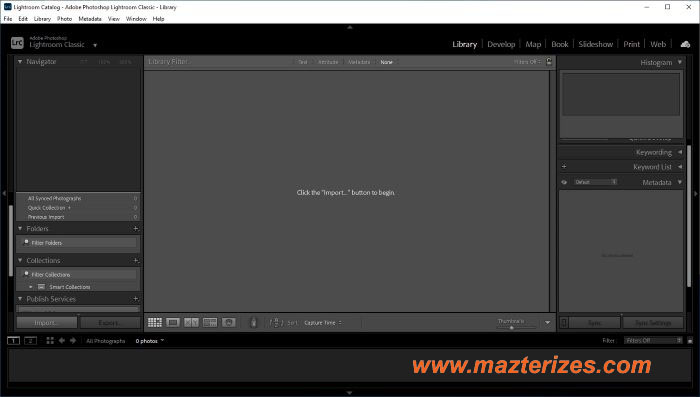Click the filmstrip grid view icon
This screenshot has height=397, width=700.
pyautogui.click(x=50, y=340)
